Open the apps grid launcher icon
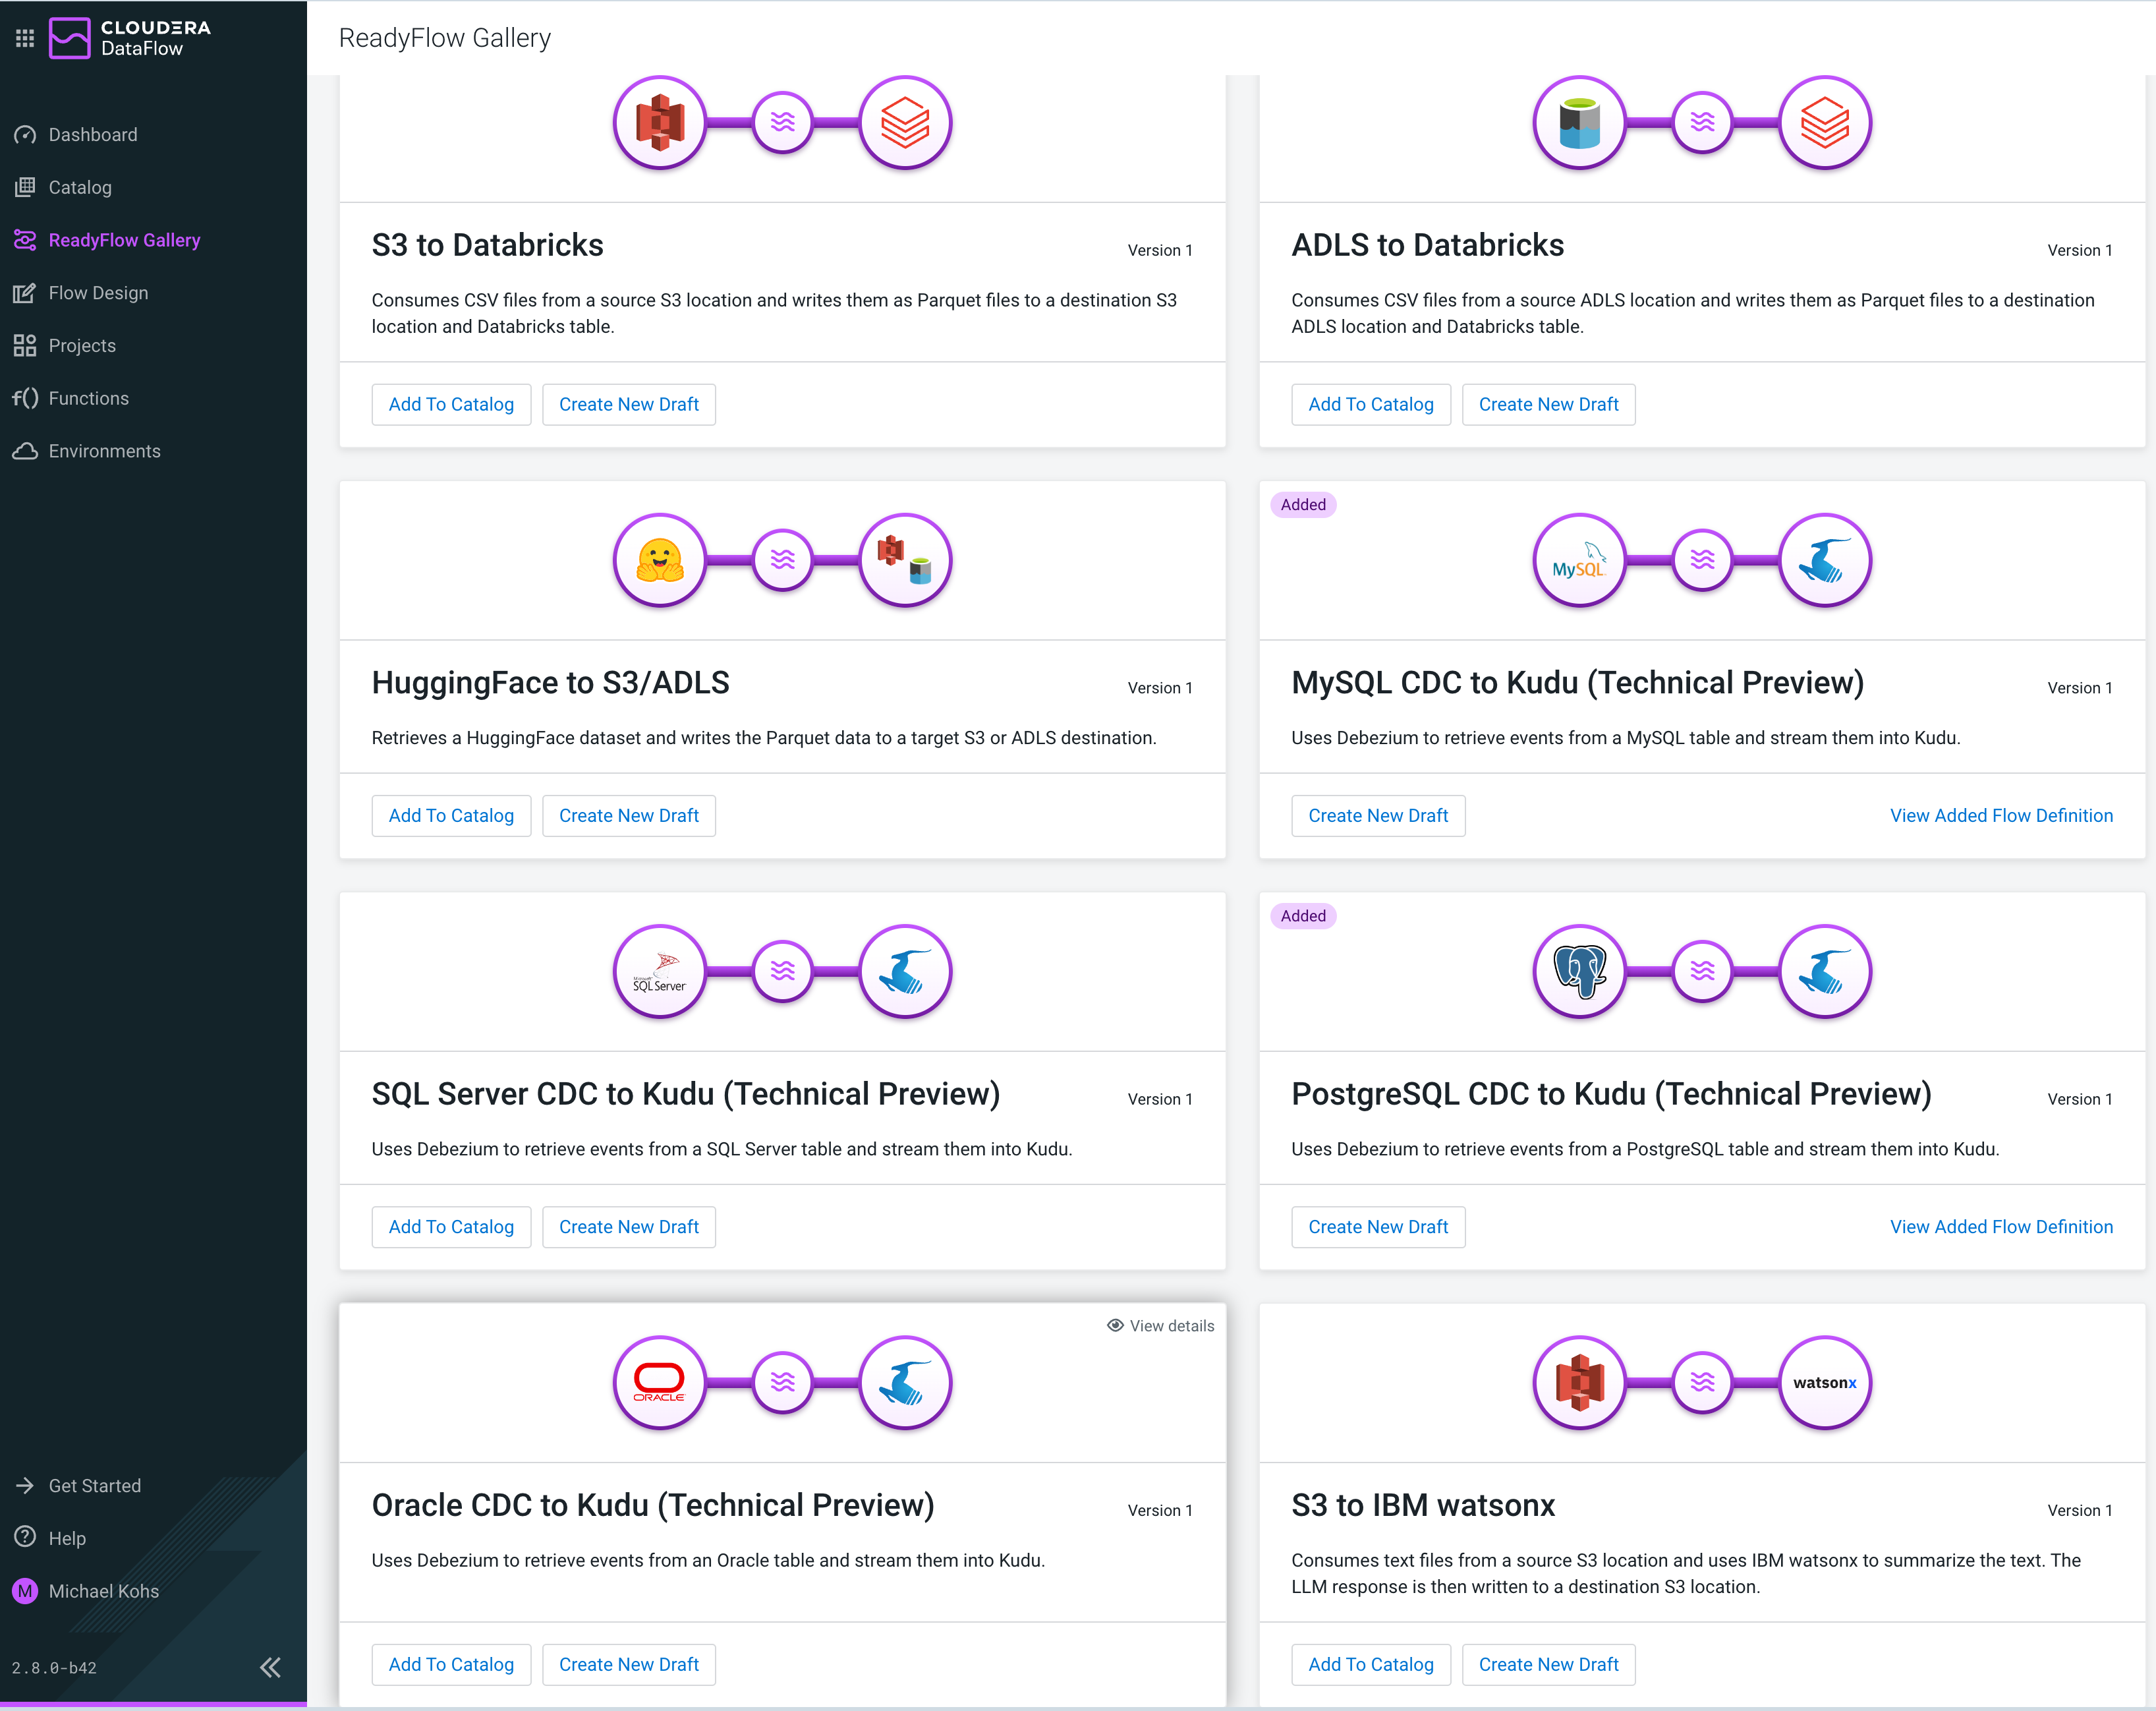Image resolution: width=2156 pixels, height=1711 pixels. [25, 38]
